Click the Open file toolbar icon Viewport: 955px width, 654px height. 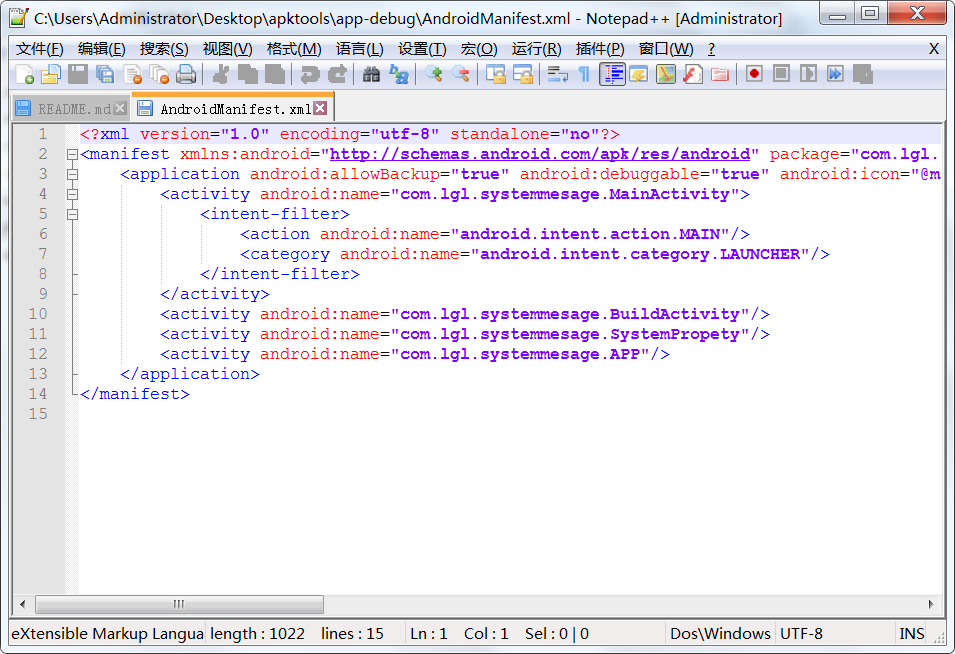51,74
